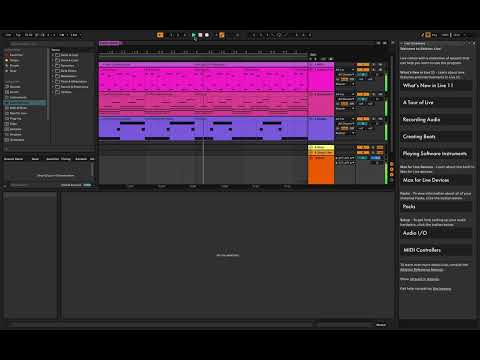Open the What's New in Live 11 lesson

tap(436, 86)
